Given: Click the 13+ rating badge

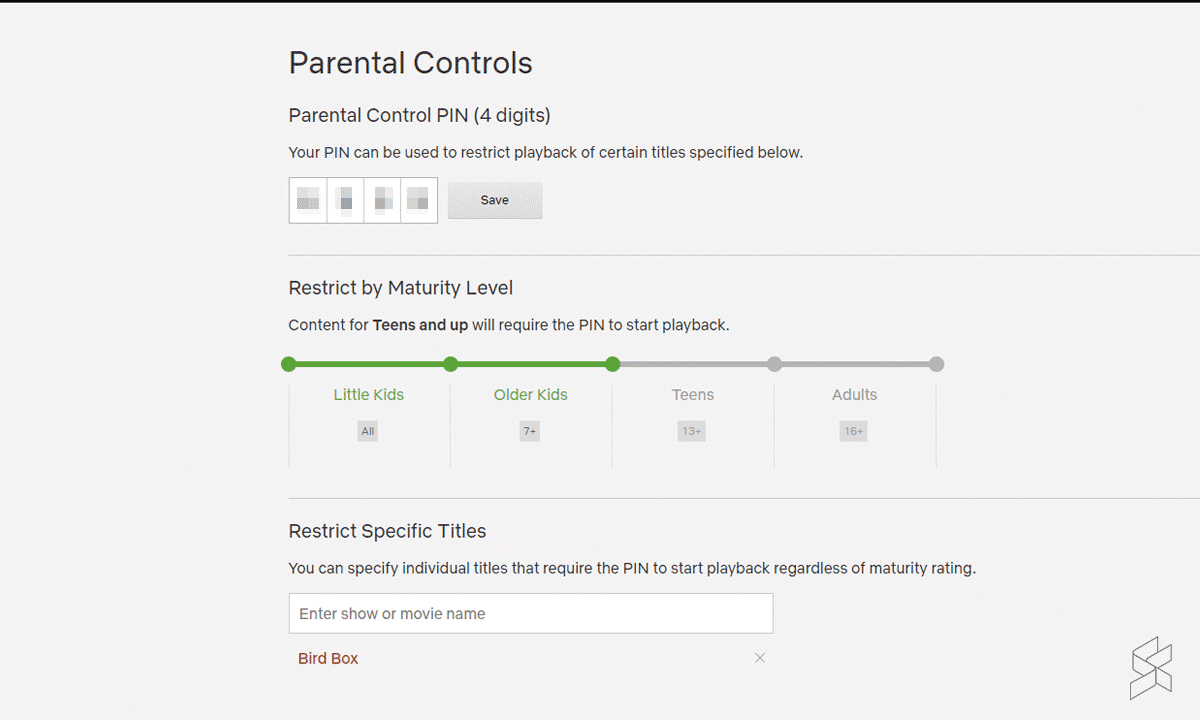Looking at the screenshot, I should tap(692, 432).
